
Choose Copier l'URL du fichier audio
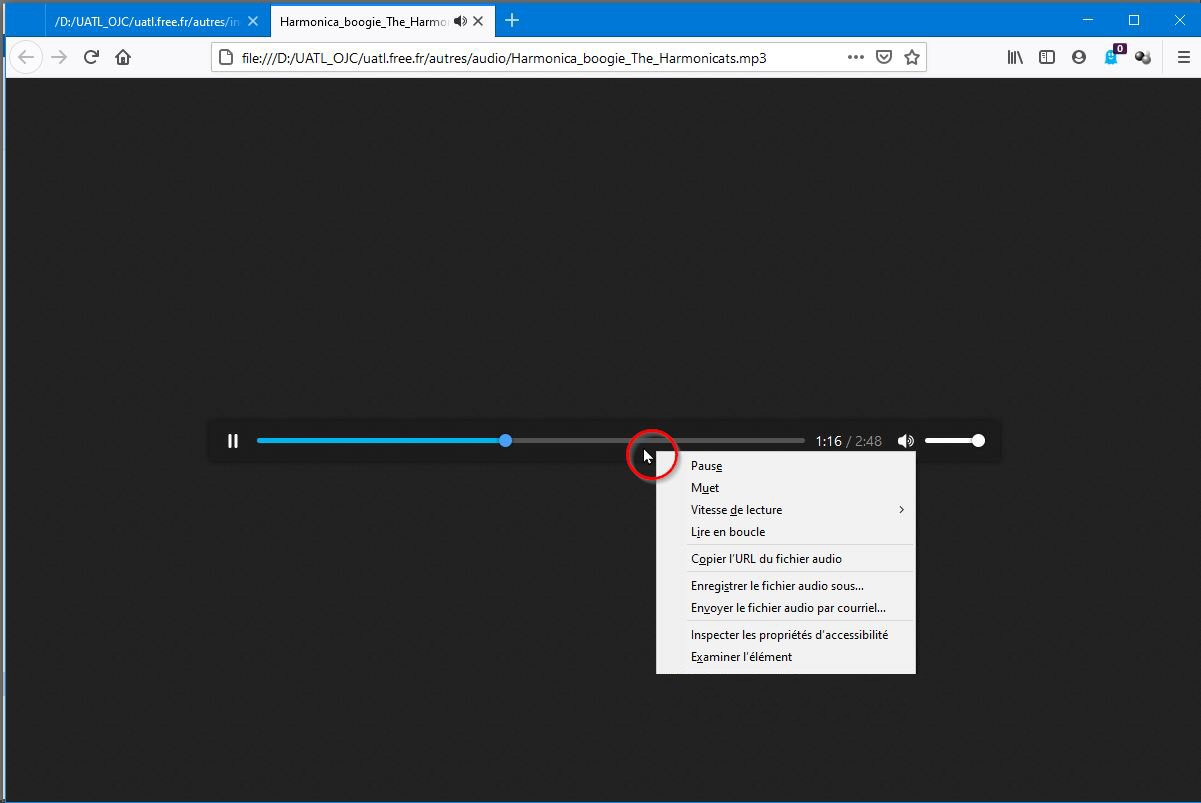coord(785,559)
